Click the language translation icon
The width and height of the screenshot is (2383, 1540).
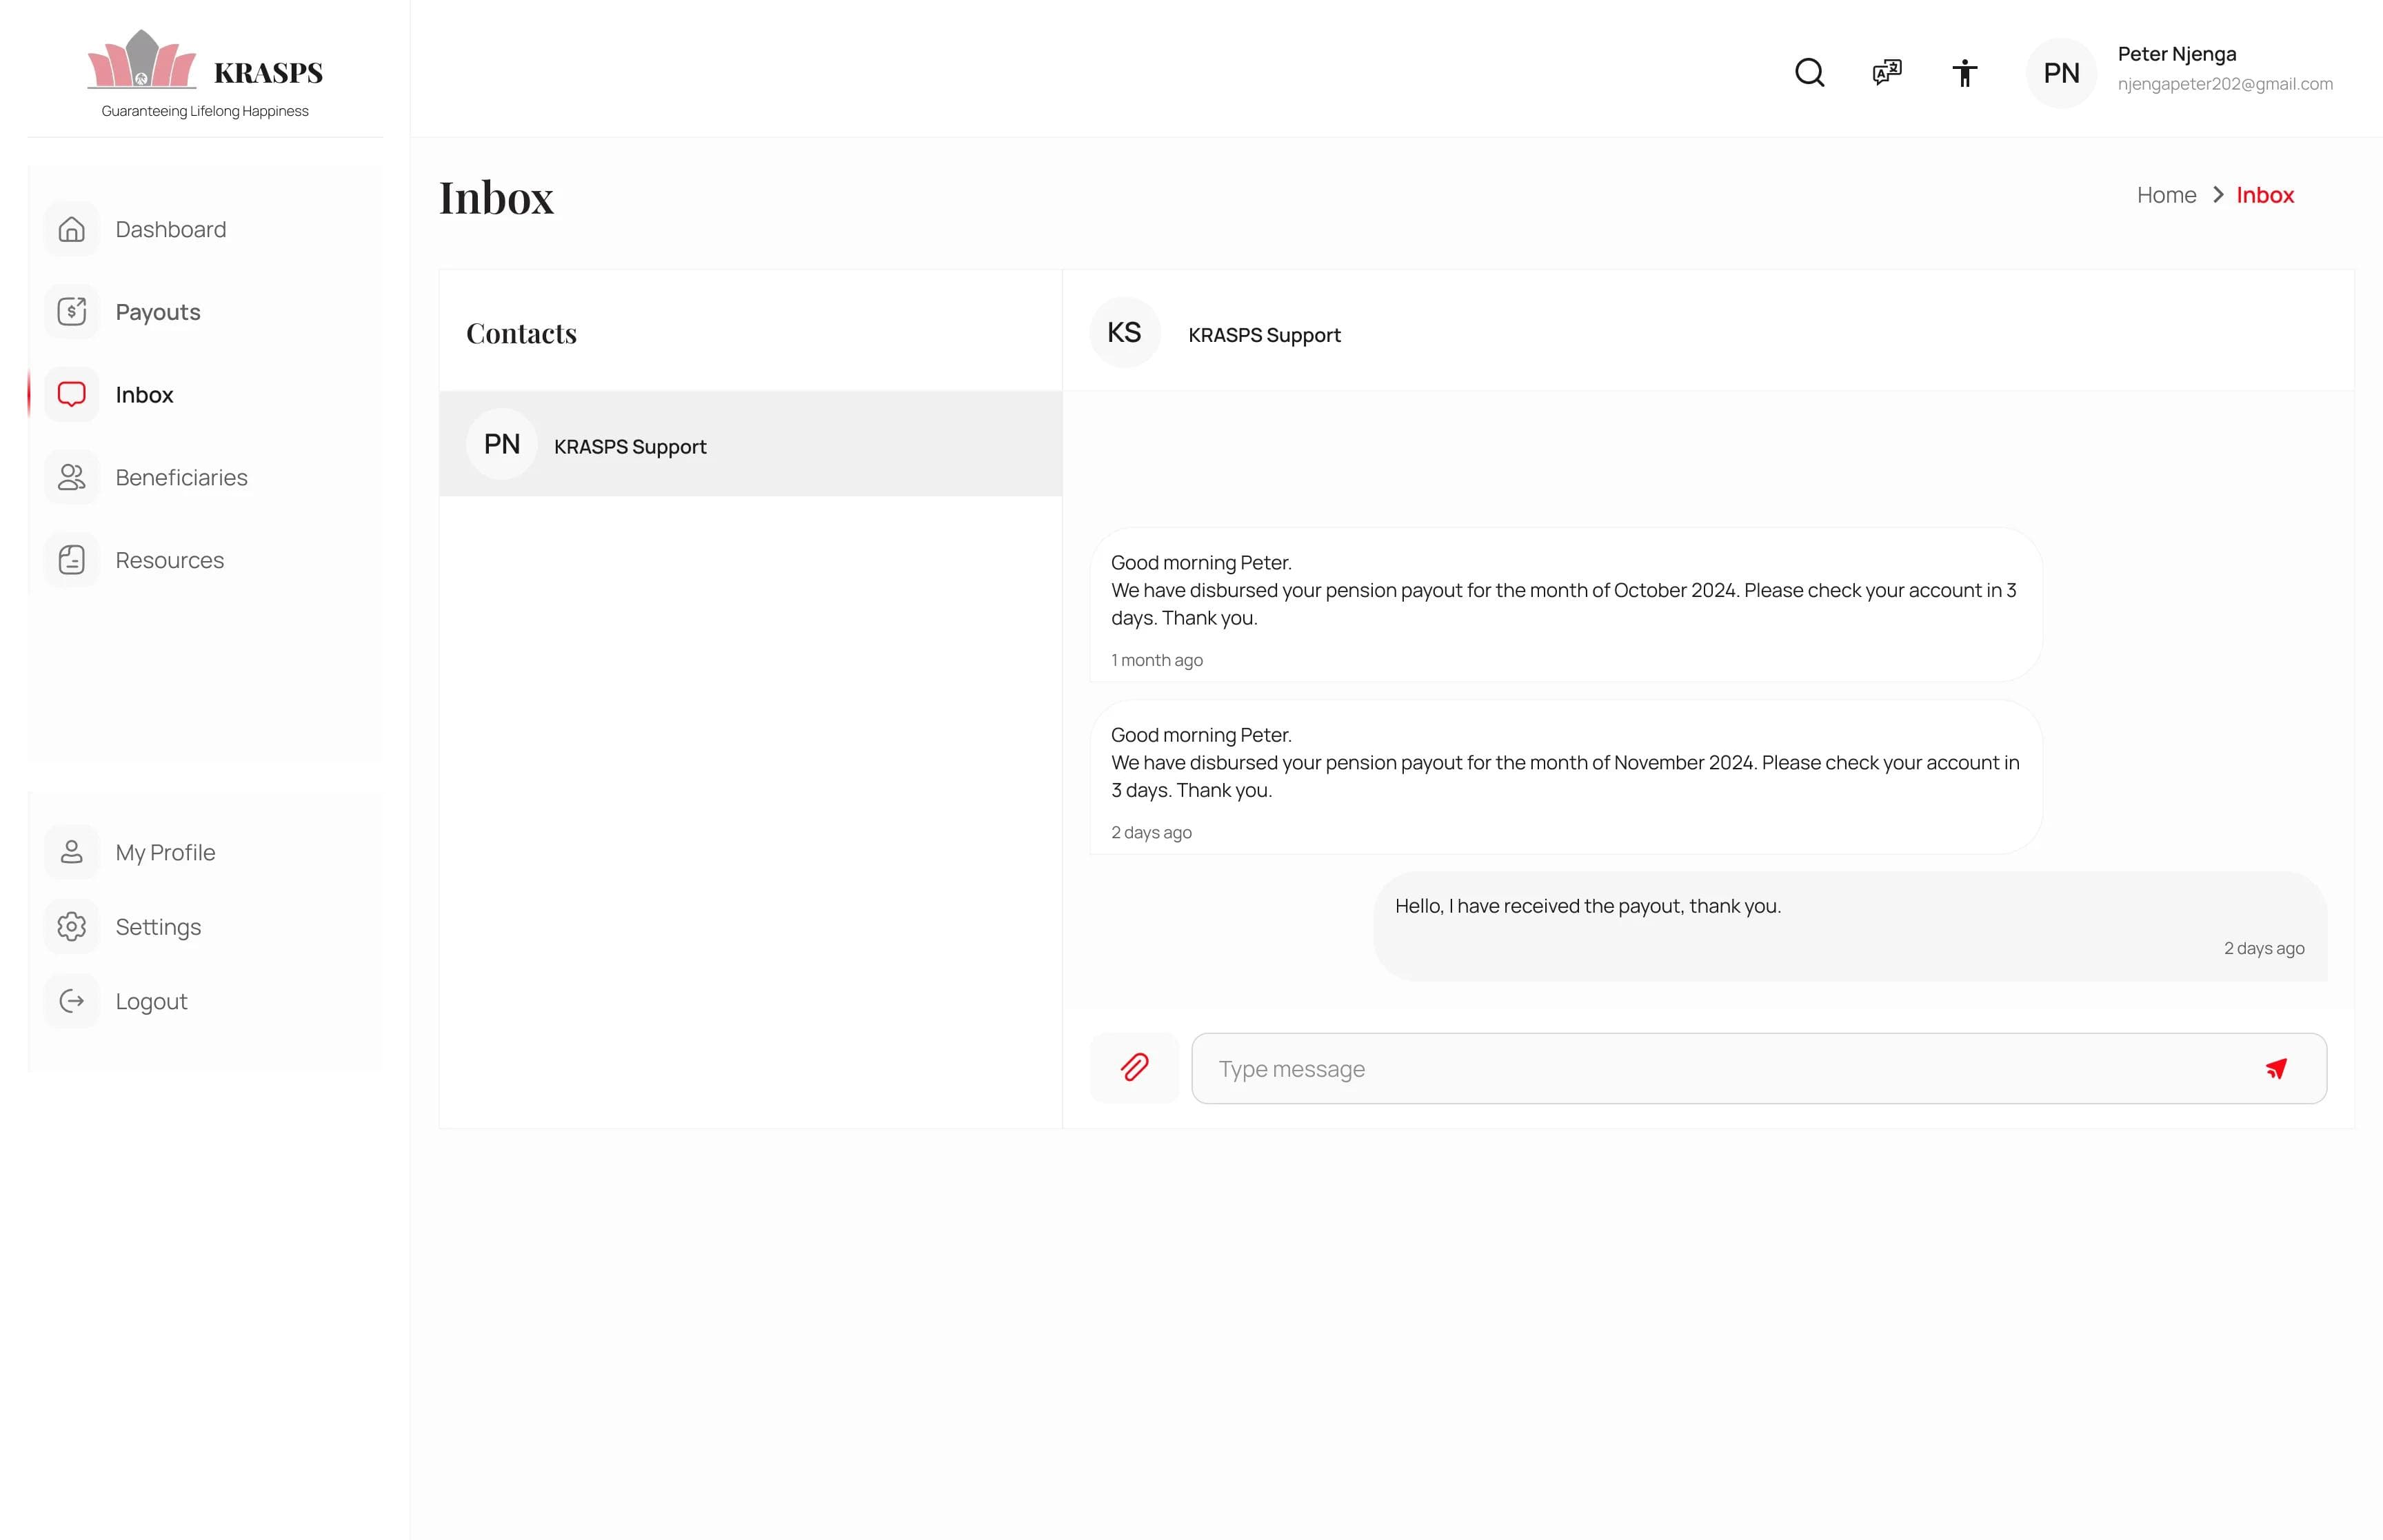[x=1886, y=72]
